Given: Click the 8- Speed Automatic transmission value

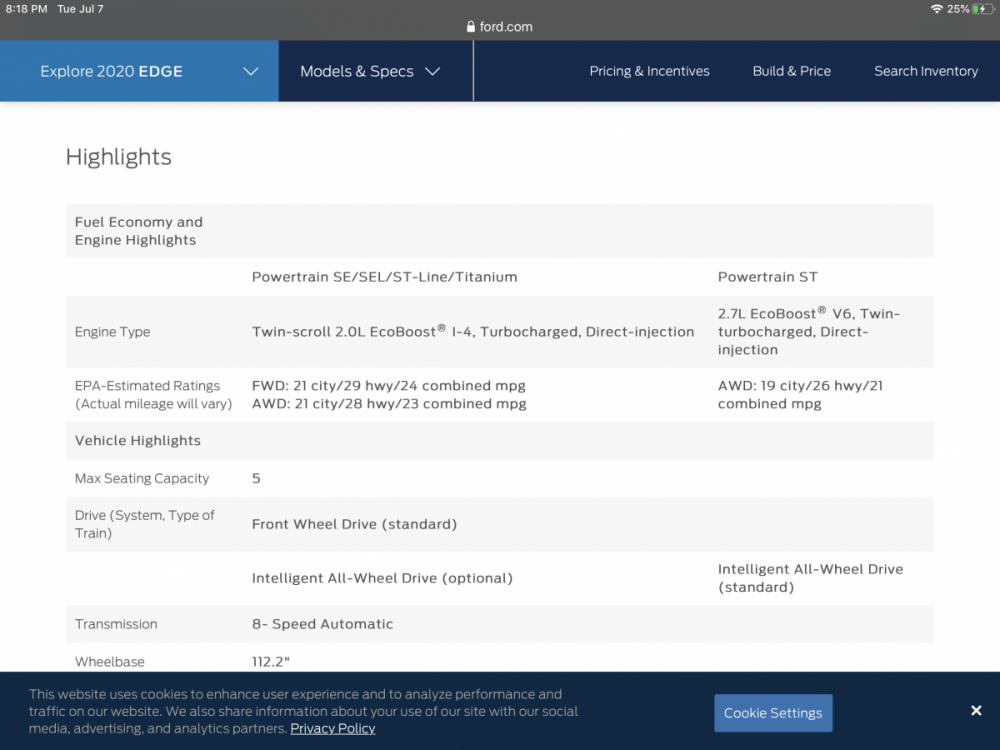Looking at the screenshot, I should [x=322, y=624].
